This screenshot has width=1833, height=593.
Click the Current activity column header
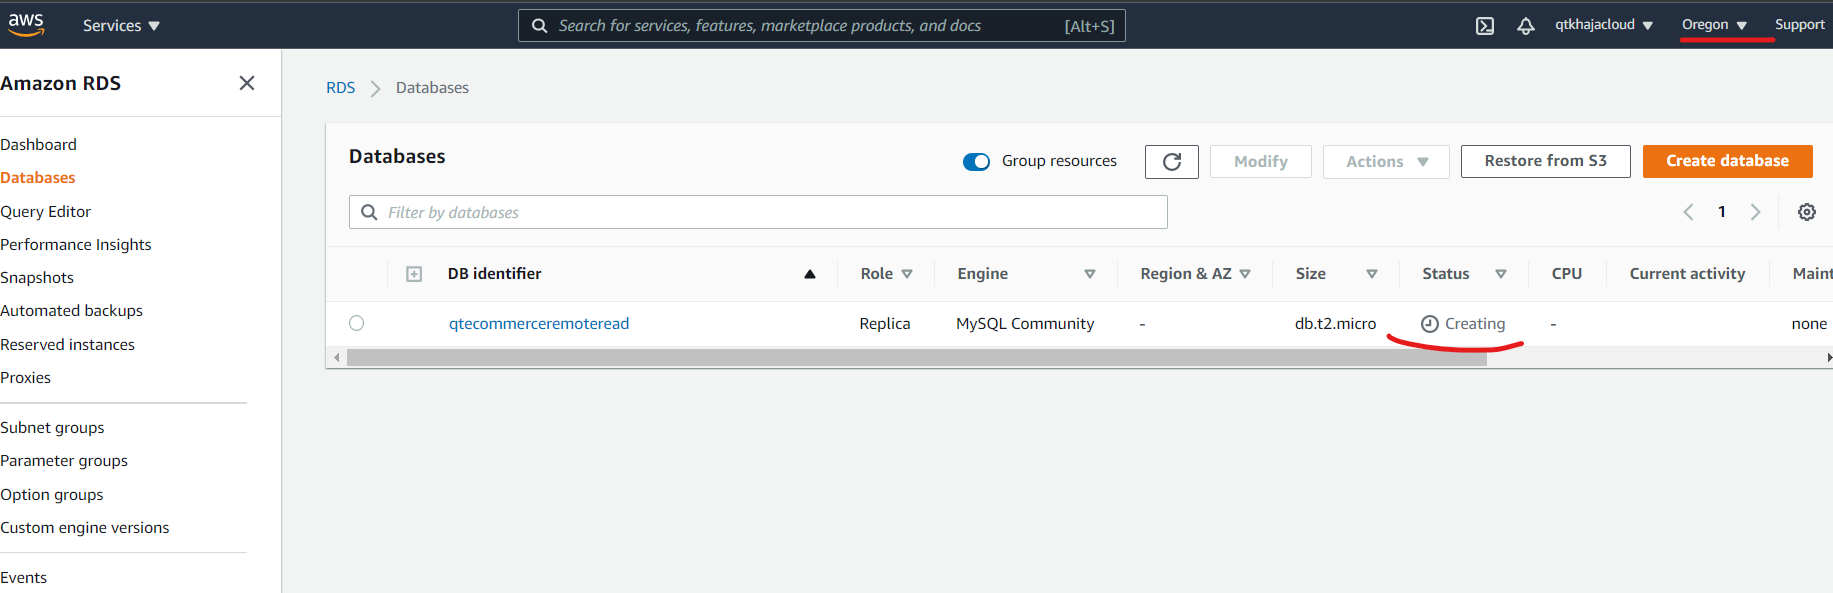(1687, 274)
